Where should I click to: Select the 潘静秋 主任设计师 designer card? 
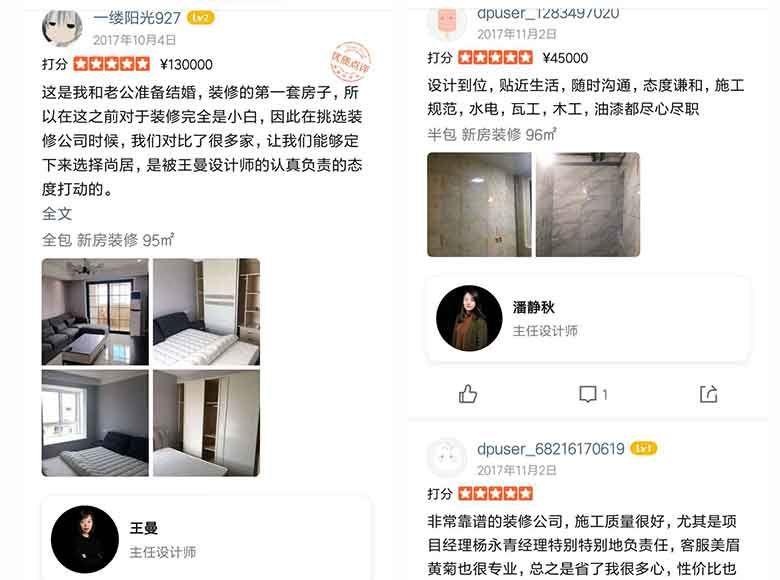(x=587, y=319)
